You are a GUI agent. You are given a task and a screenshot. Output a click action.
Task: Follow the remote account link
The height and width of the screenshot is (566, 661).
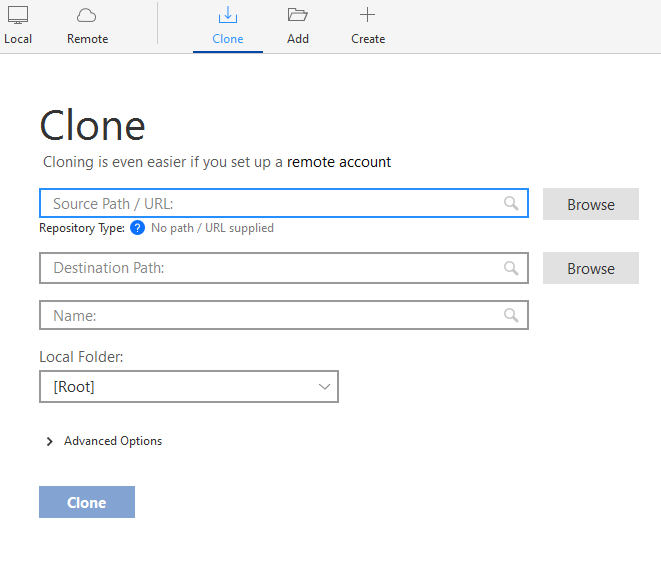(339, 162)
